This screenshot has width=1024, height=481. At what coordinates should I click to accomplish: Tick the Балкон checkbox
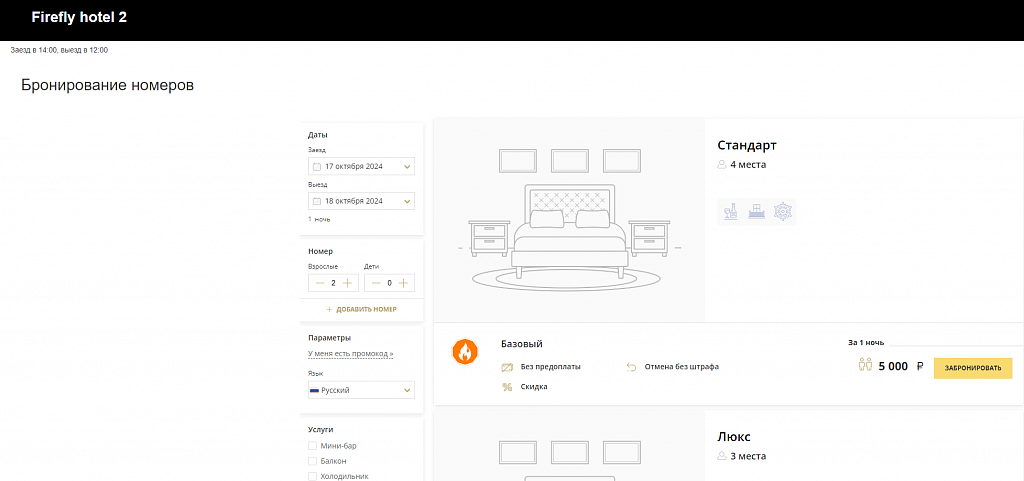(312, 461)
